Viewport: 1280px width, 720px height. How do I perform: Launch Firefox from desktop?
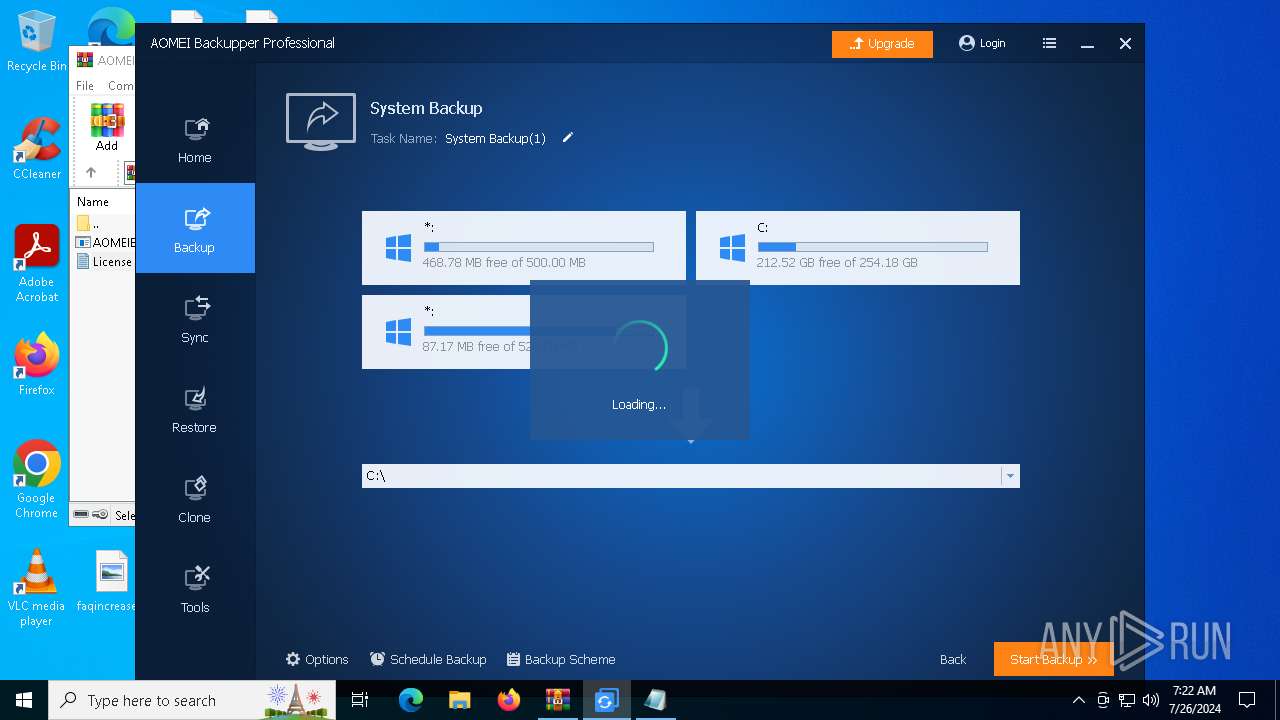pyautogui.click(x=37, y=365)
